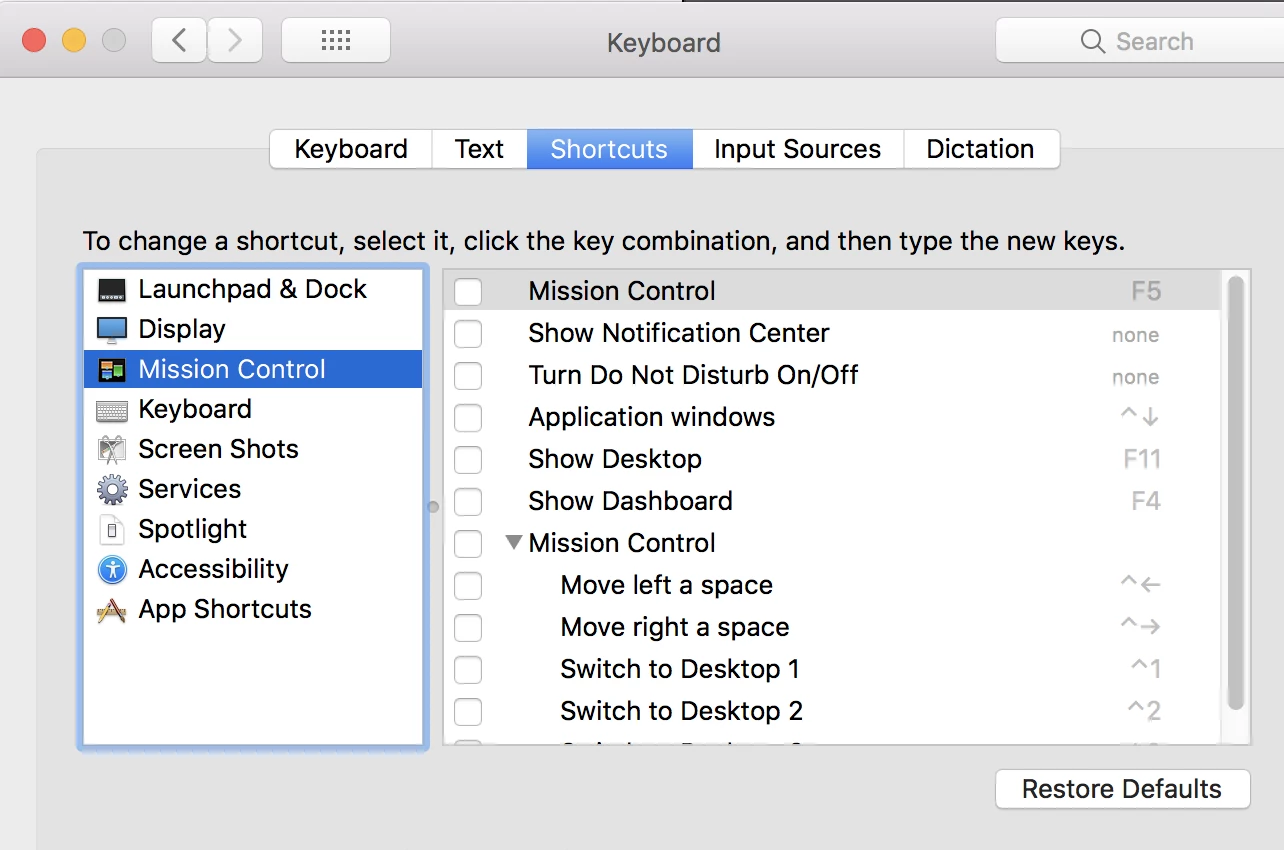Click the F11 key combination for Show Desktop
This screenshot has width=1284, height=850.
tap(1141, 460)
